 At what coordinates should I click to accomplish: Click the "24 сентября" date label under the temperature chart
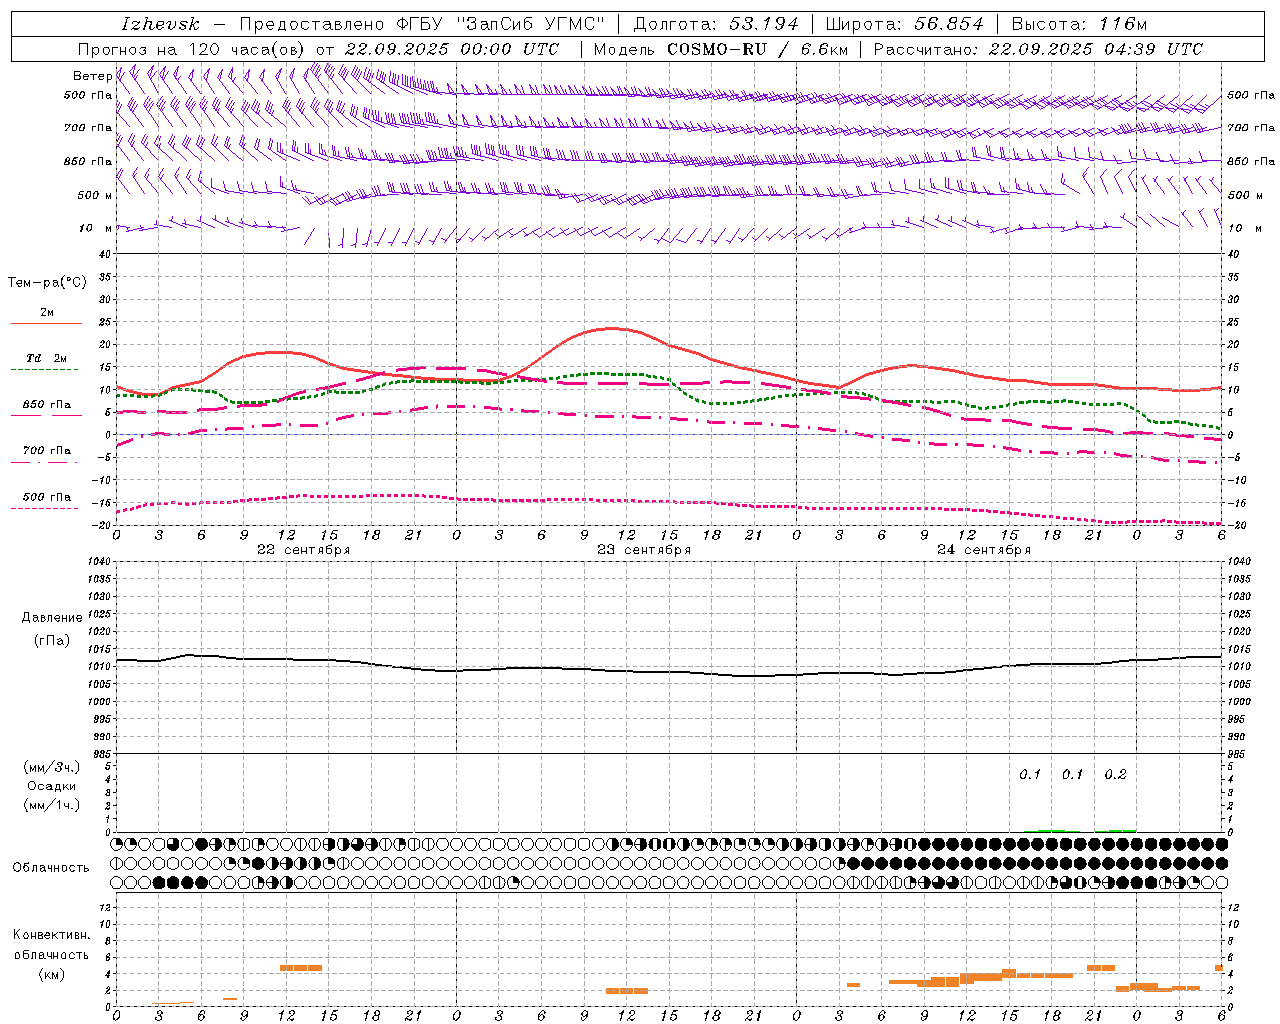984,550
